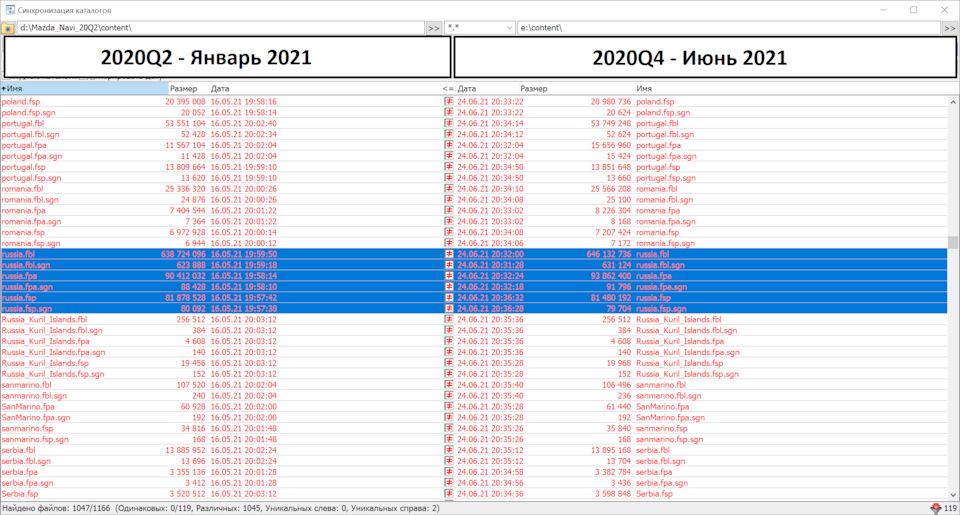Click the app icon in title bar
Screen dimensions: 960x515
(10, 10)
